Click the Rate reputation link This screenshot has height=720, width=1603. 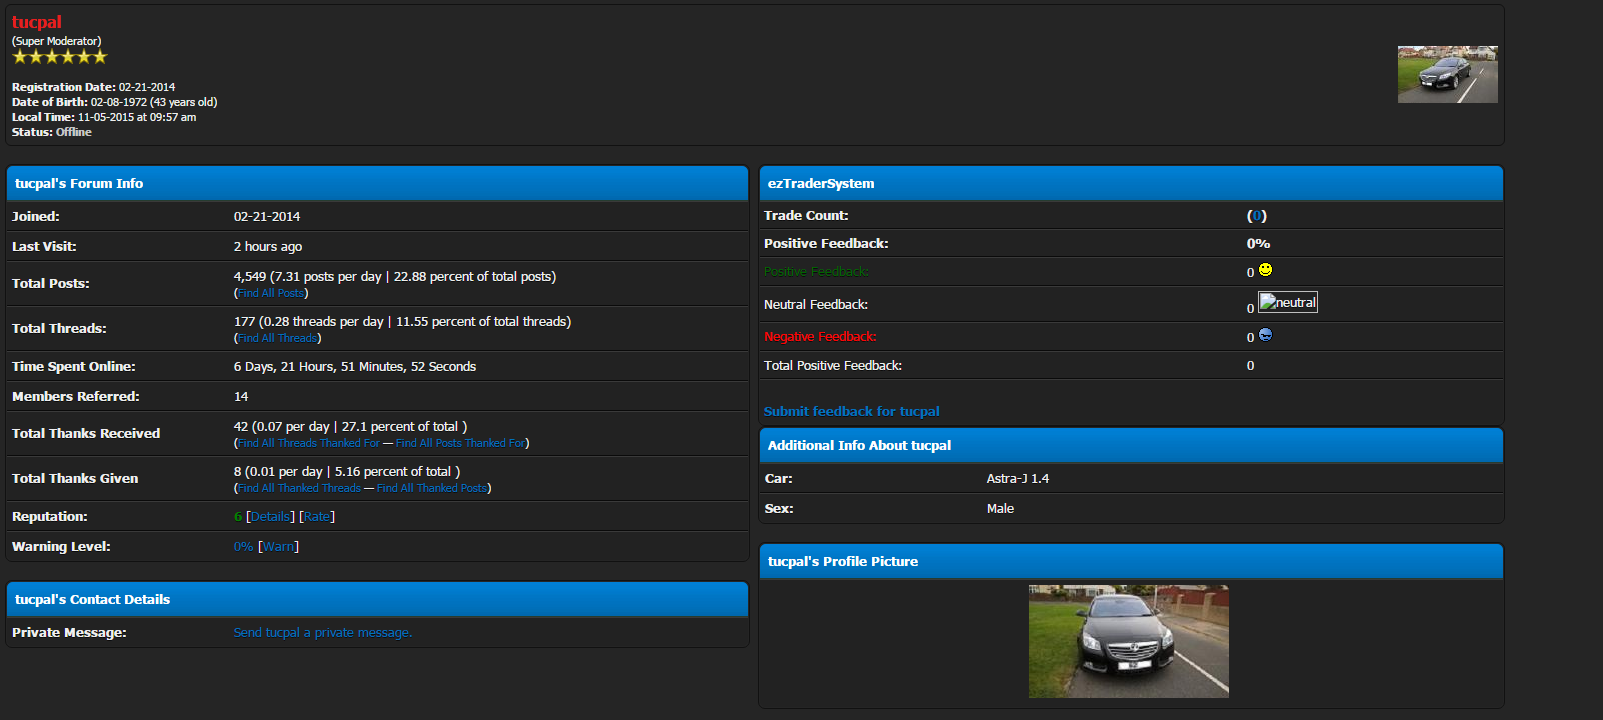point(317,517)
